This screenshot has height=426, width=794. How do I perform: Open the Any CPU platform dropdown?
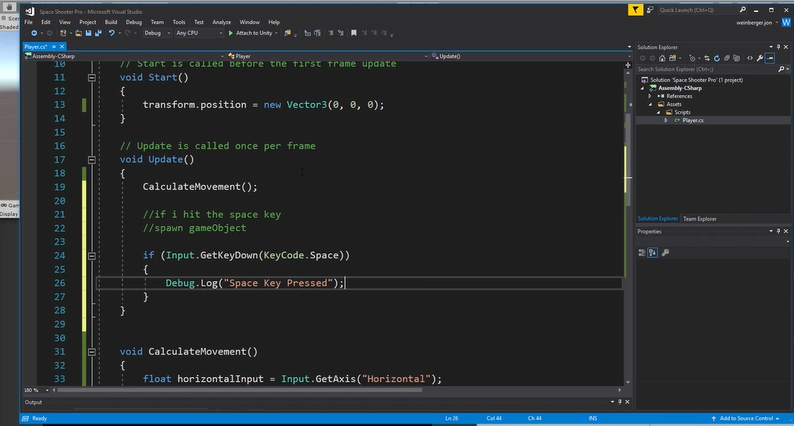pos(199,33)
